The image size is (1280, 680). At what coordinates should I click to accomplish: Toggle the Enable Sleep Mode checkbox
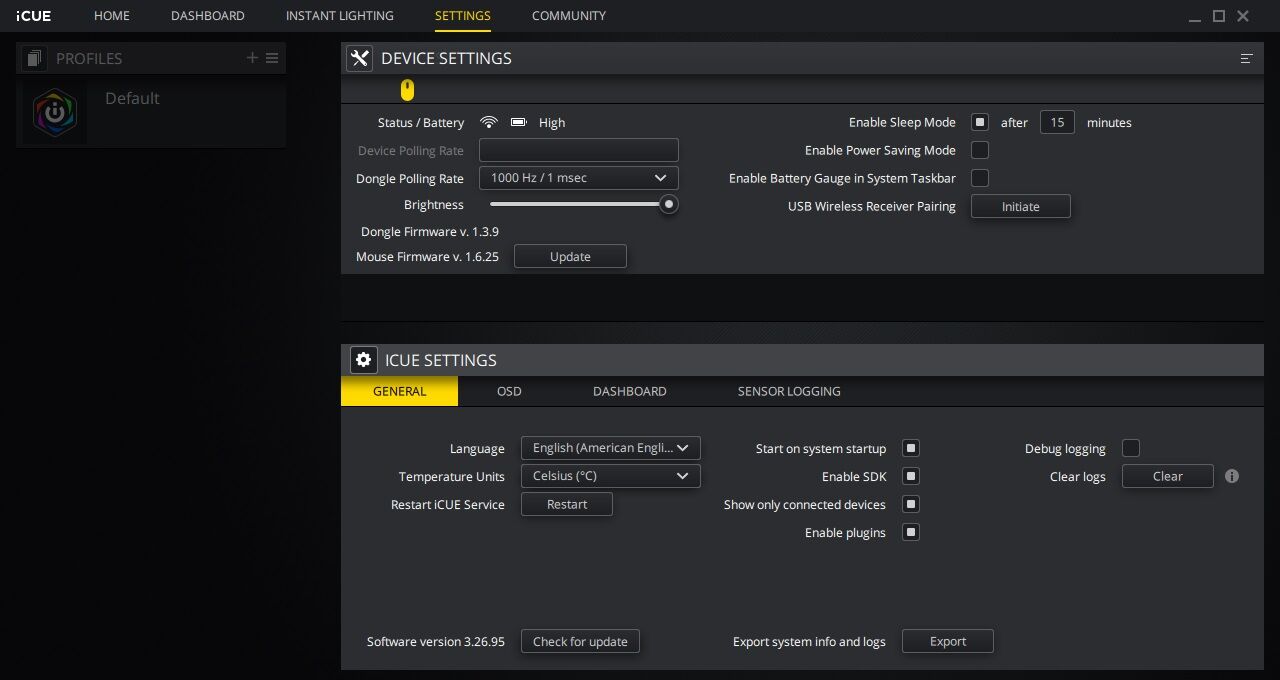980,122
